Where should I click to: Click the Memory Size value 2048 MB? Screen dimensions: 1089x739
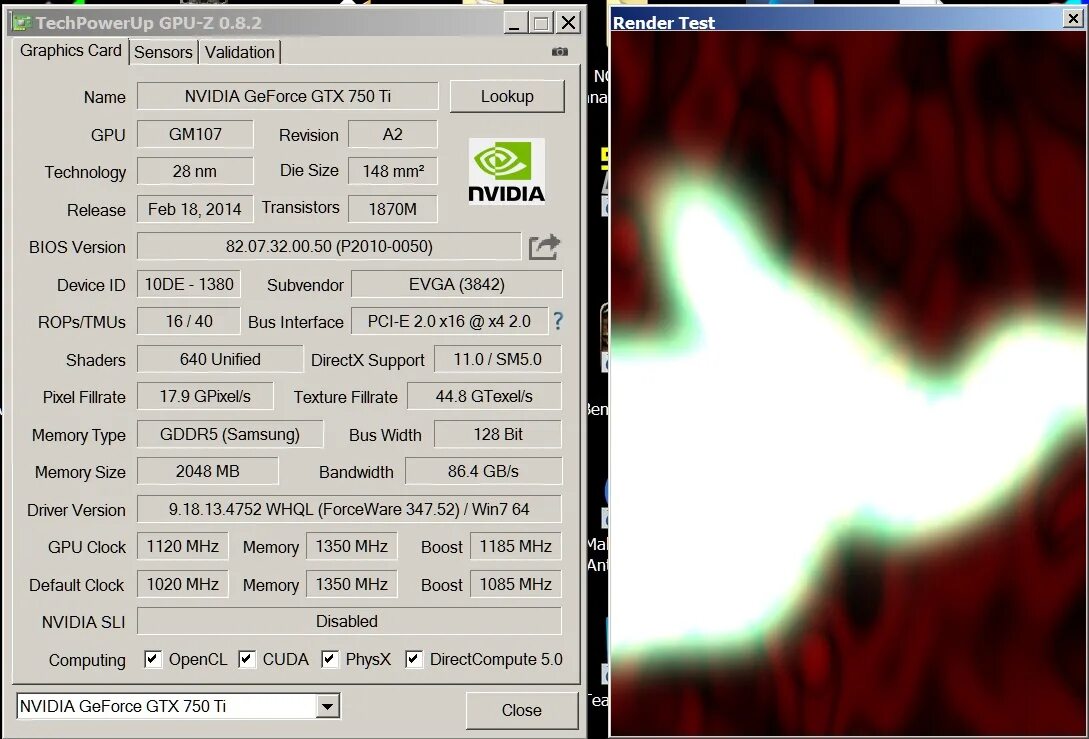pos(208,472)
